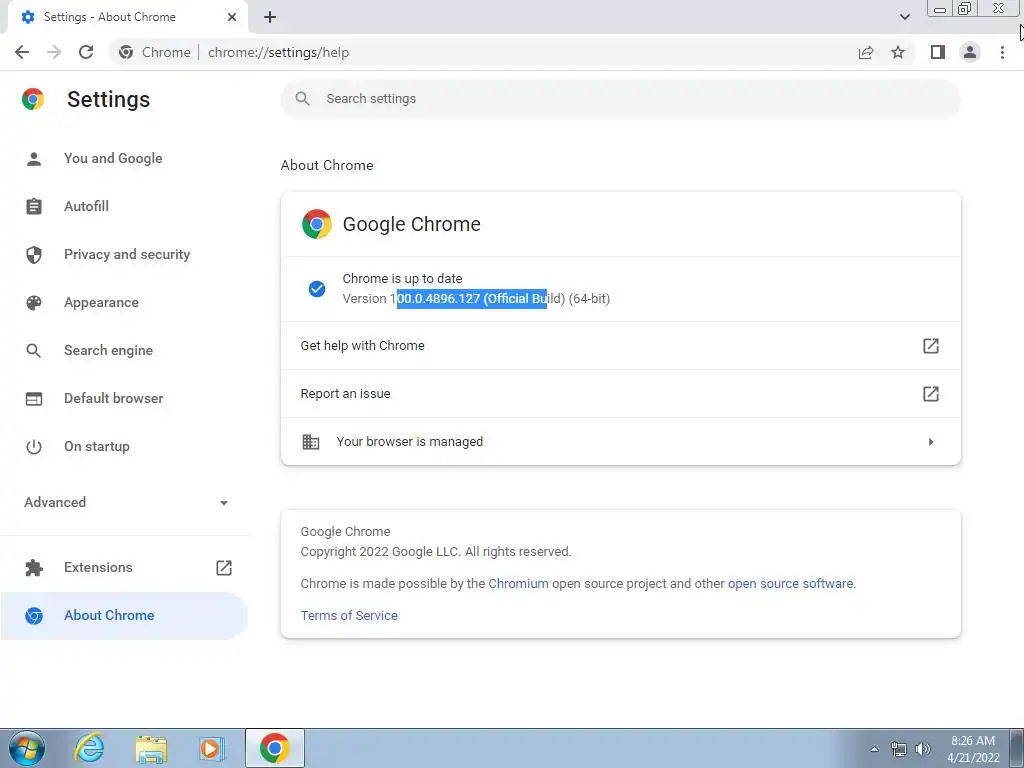Reload the settings page
Image resolution: width=1024 pixels, height=768 pixels.
click(86, 52)
